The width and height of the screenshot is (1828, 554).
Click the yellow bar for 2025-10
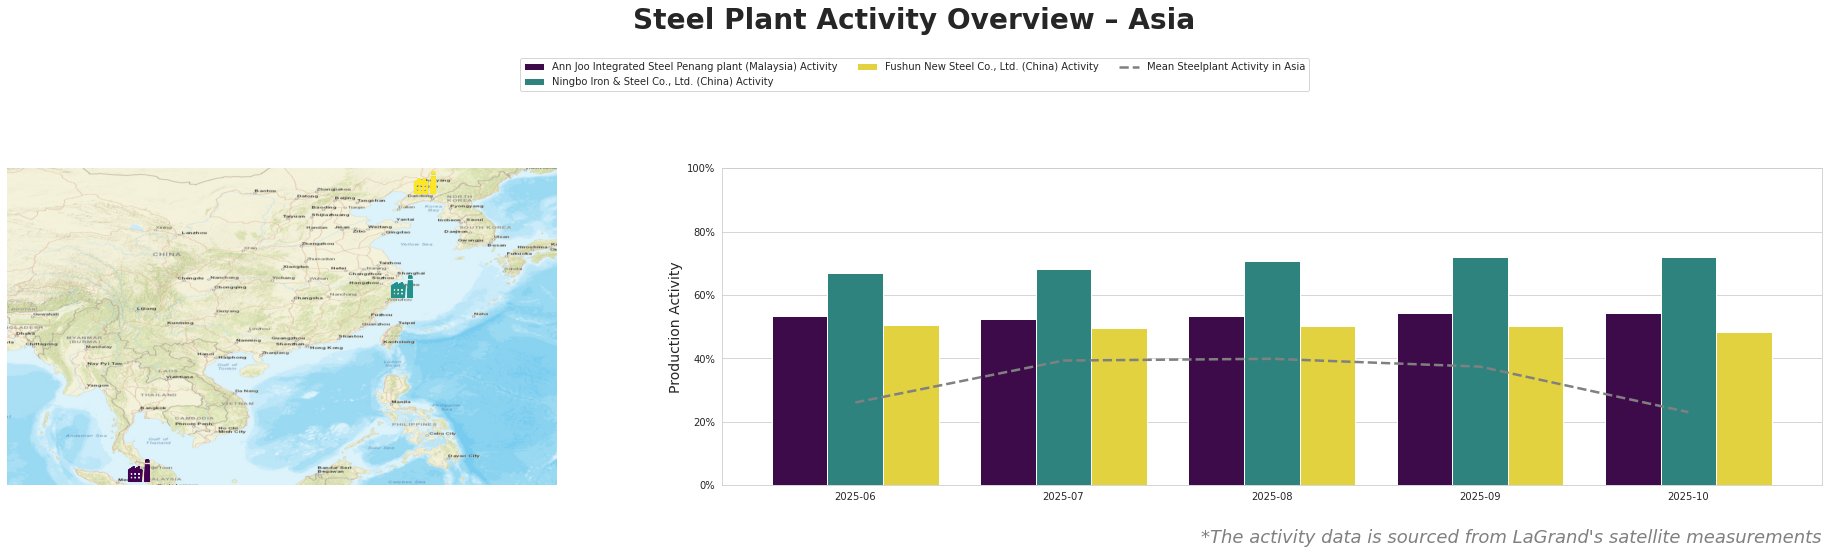(1743, 408)
